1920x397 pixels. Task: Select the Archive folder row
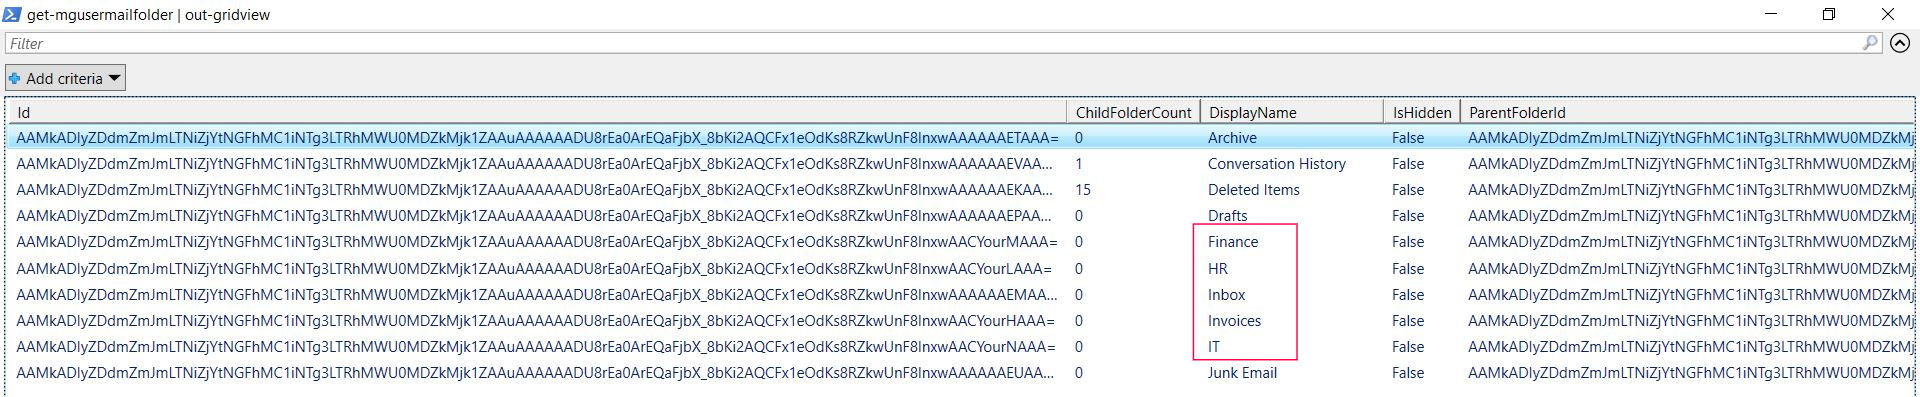coord(961,138)
